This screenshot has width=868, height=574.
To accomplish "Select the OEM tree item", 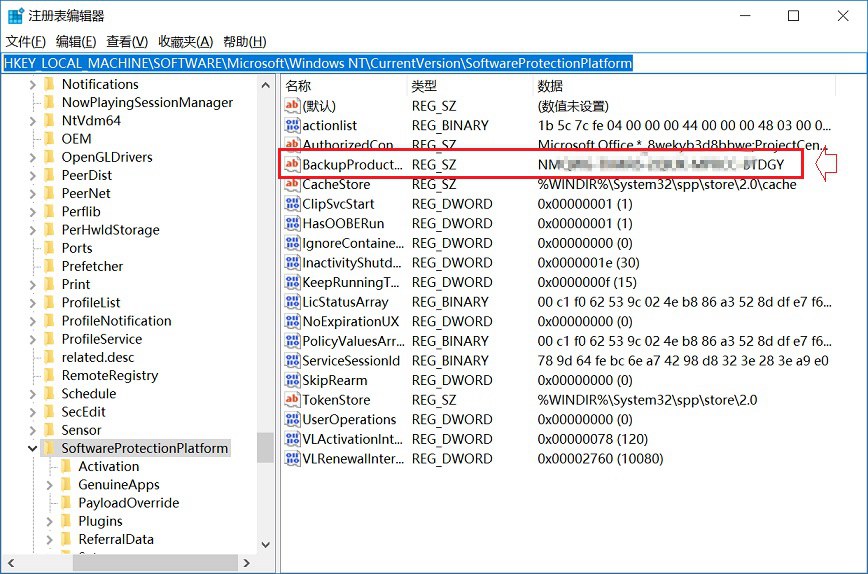I will click(76, 139).
